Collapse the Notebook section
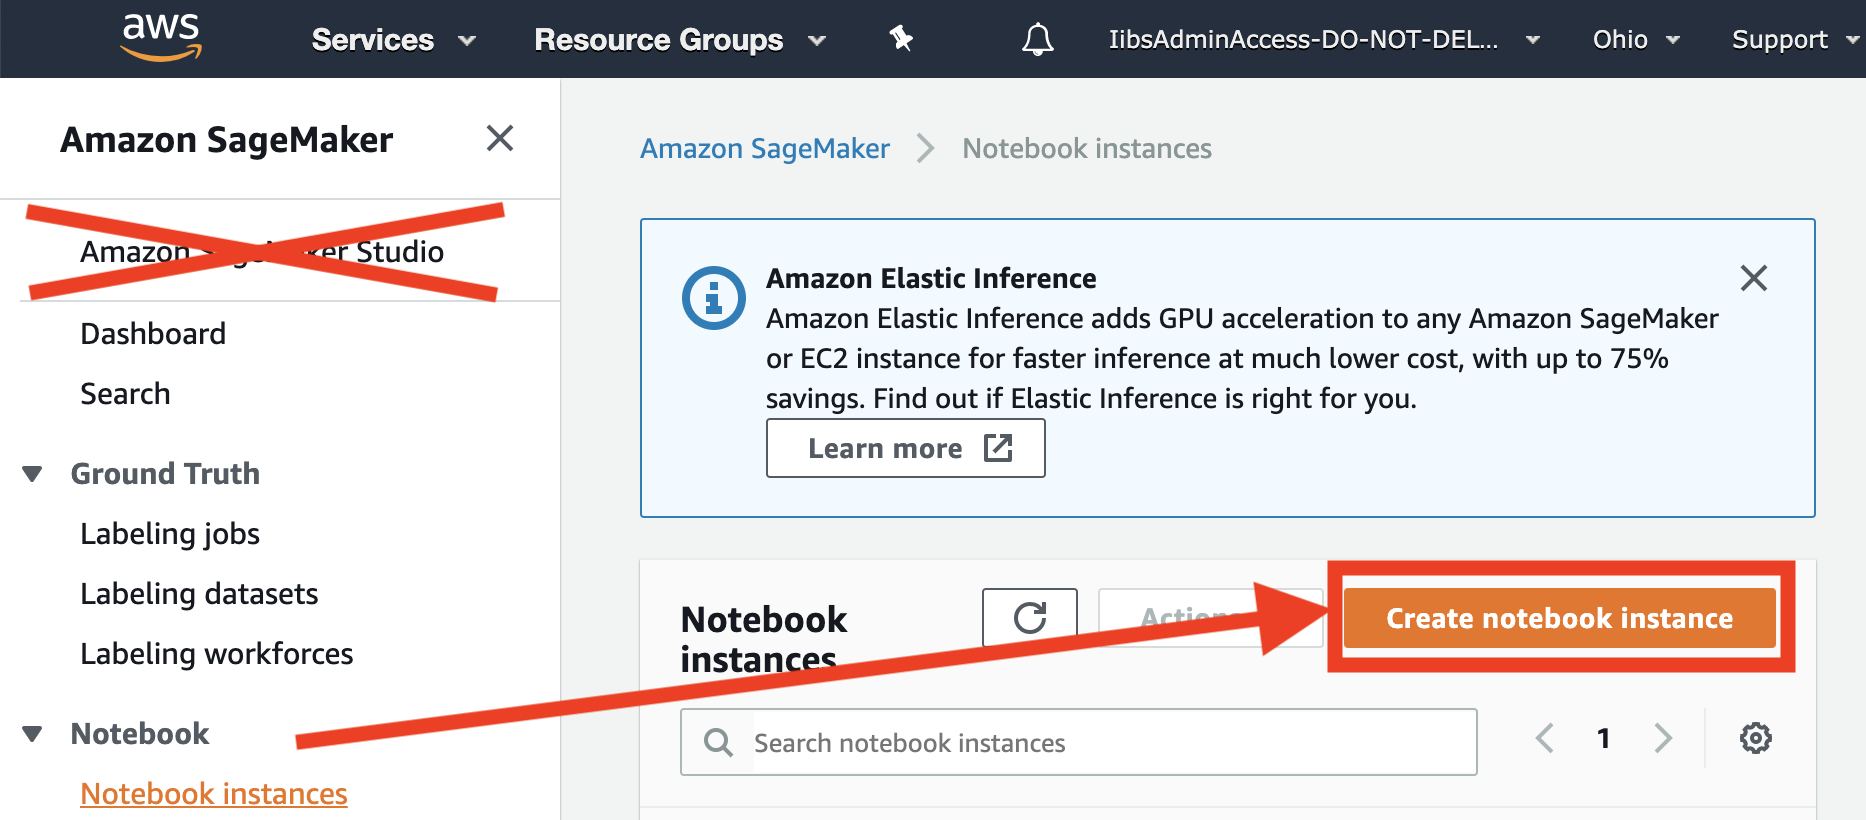 point(33,734)
